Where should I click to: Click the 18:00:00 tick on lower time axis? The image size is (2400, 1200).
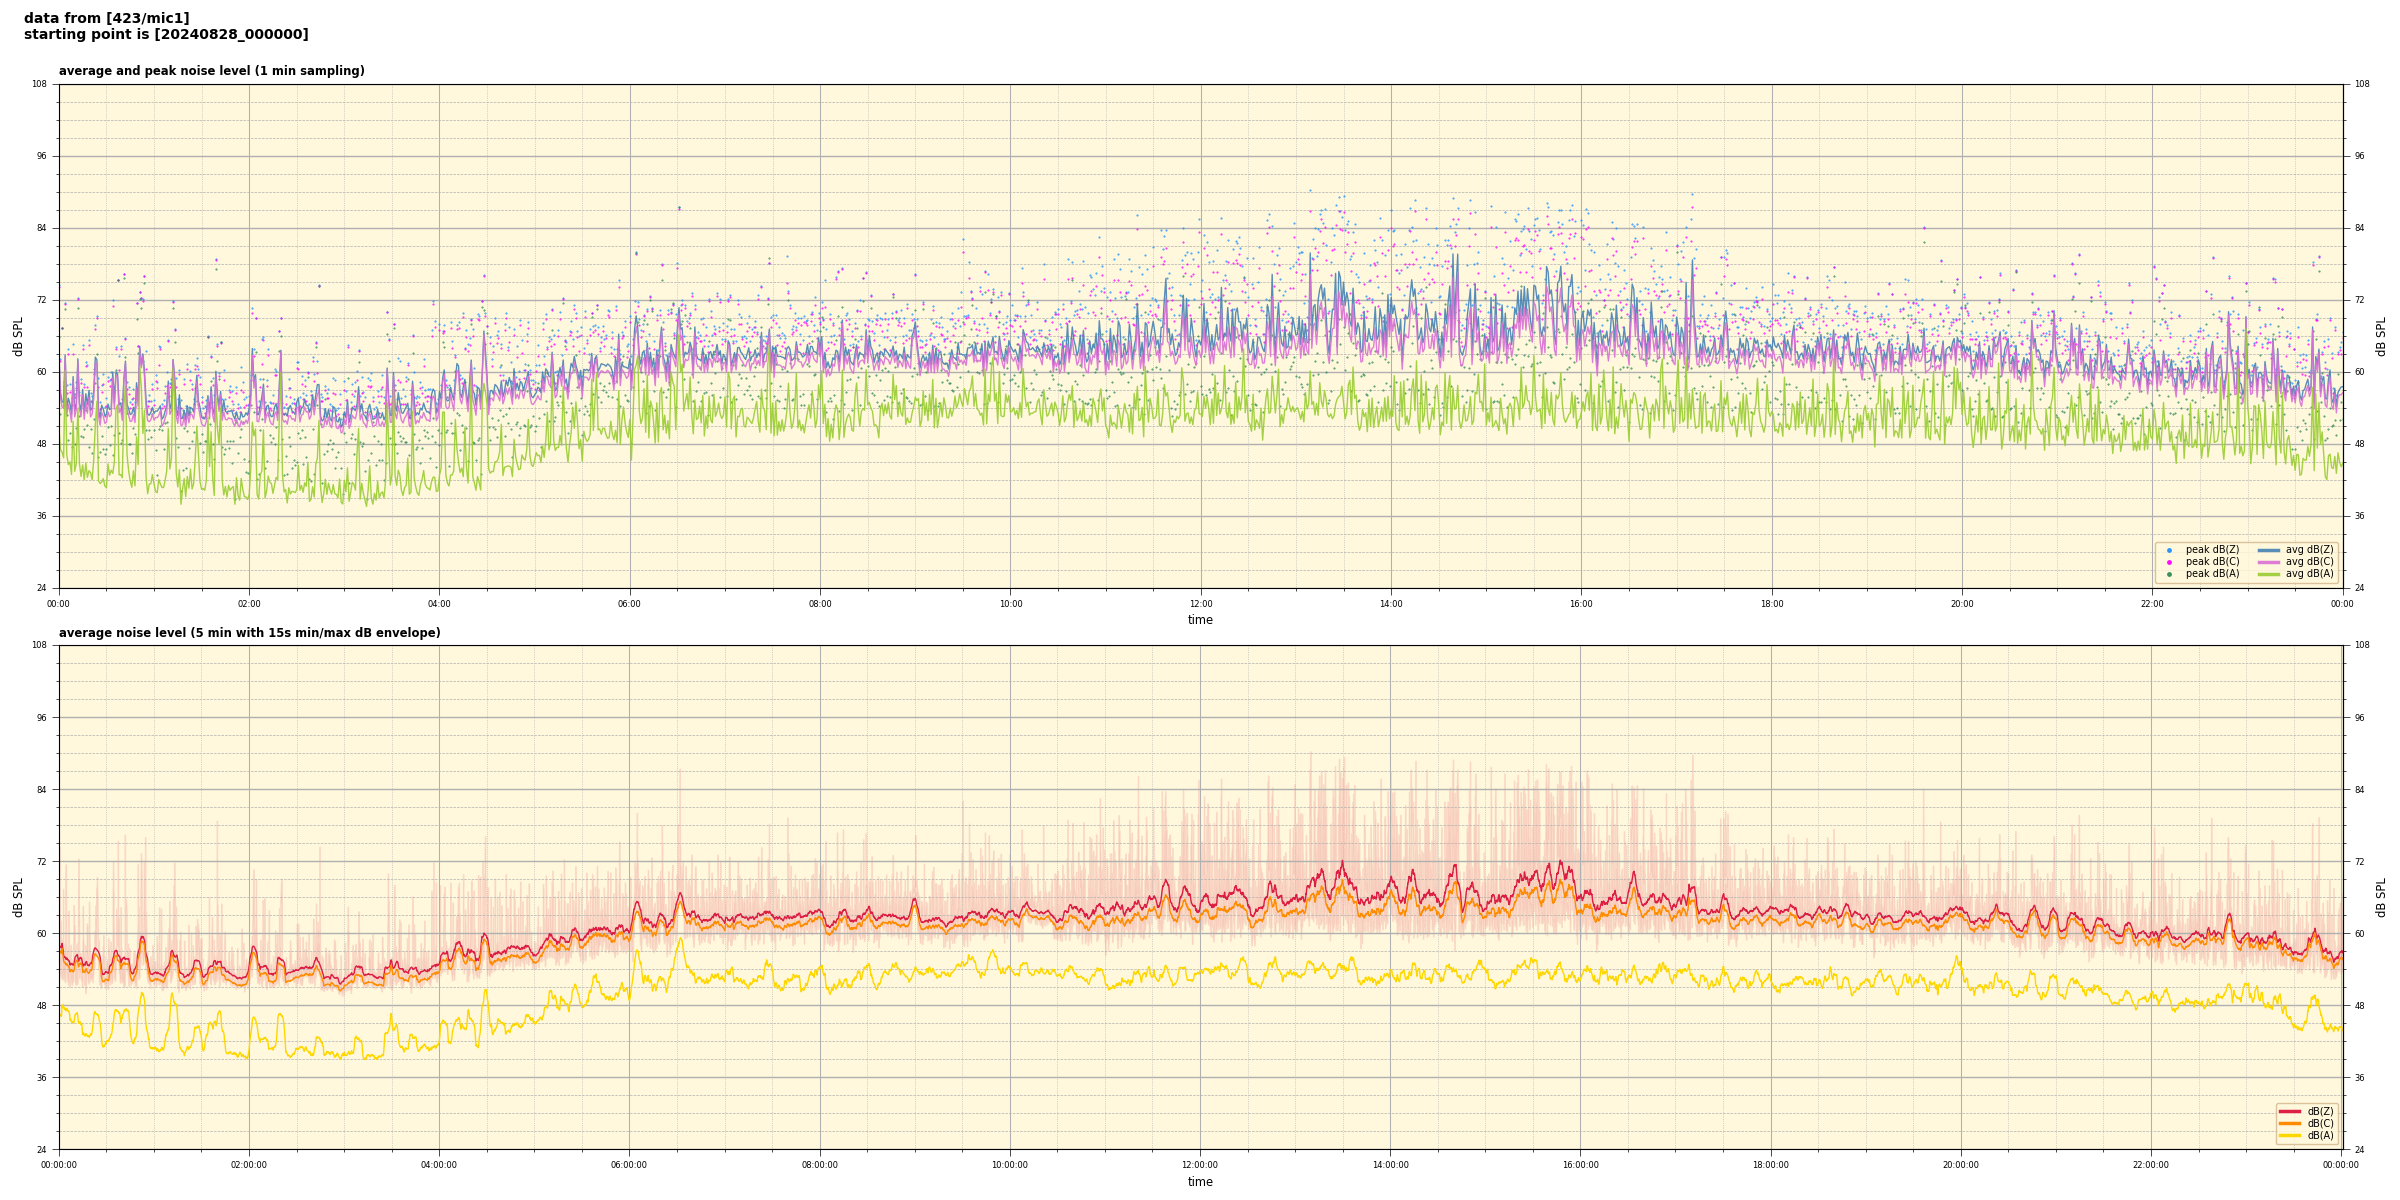[x=1771, y=1165]
